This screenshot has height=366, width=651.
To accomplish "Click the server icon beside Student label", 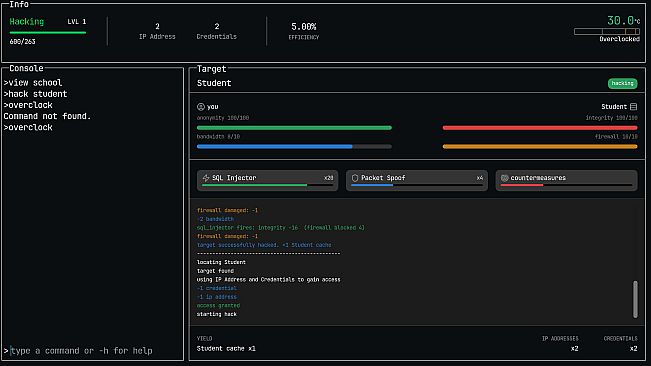I will pos(633,107).
